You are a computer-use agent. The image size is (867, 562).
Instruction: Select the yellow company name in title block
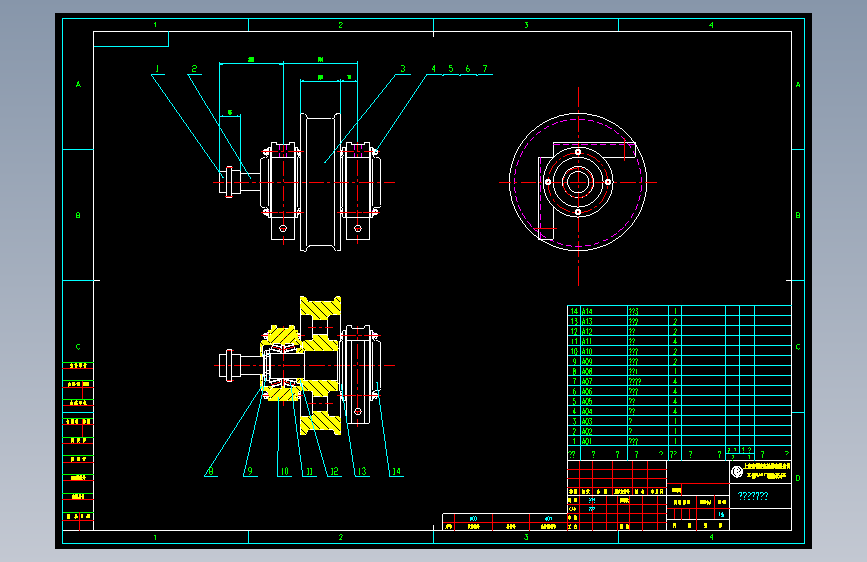[767, 471]
